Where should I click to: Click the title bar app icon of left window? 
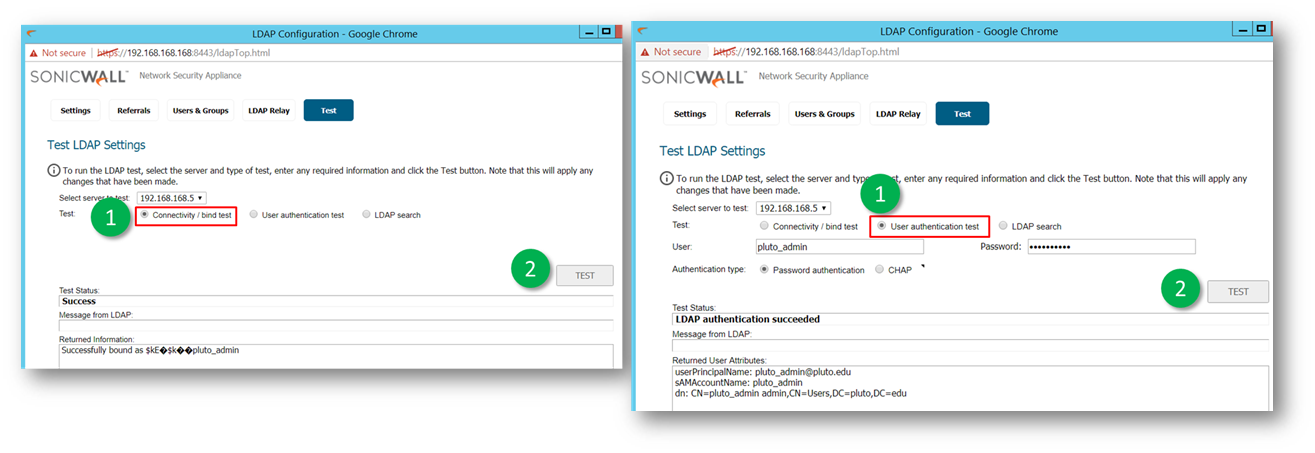pyautogui.click(x=34, y=33)
